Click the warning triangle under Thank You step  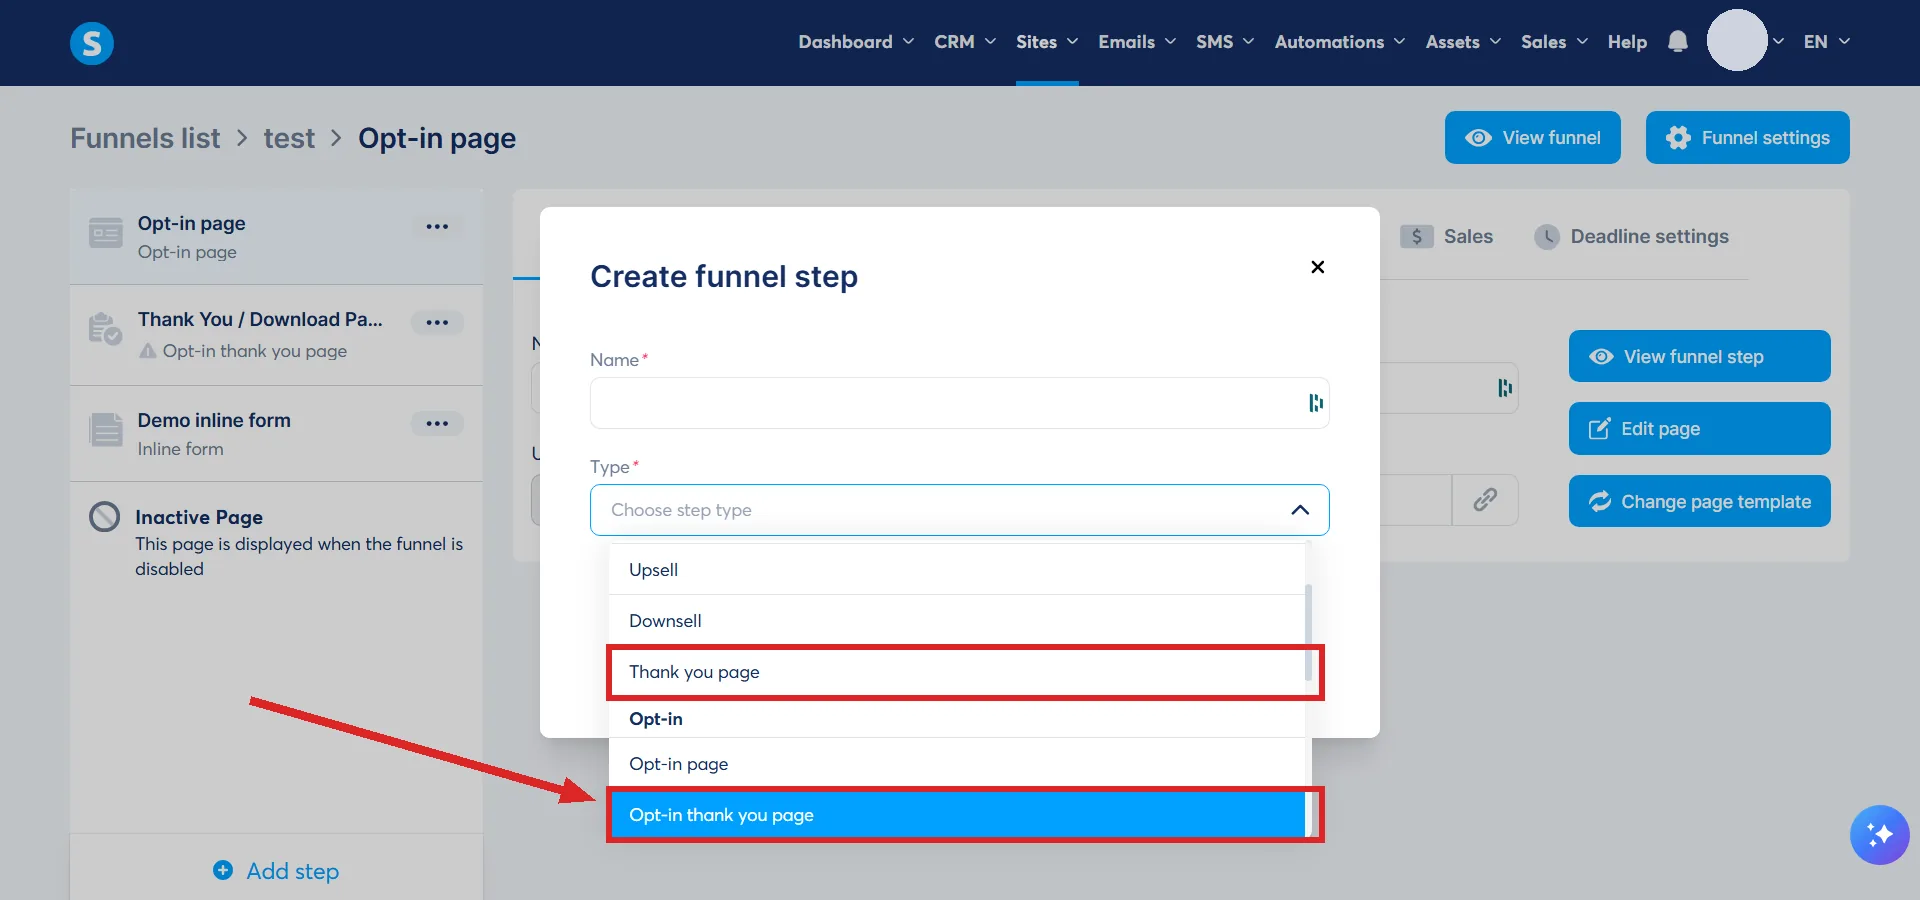click(x=148, y=351)
